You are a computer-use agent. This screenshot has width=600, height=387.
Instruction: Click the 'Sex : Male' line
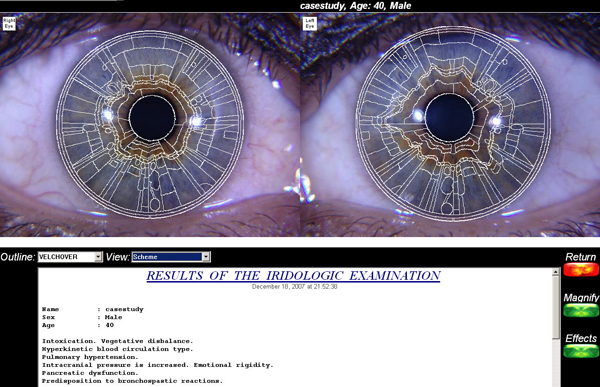(x=82, y=317)
